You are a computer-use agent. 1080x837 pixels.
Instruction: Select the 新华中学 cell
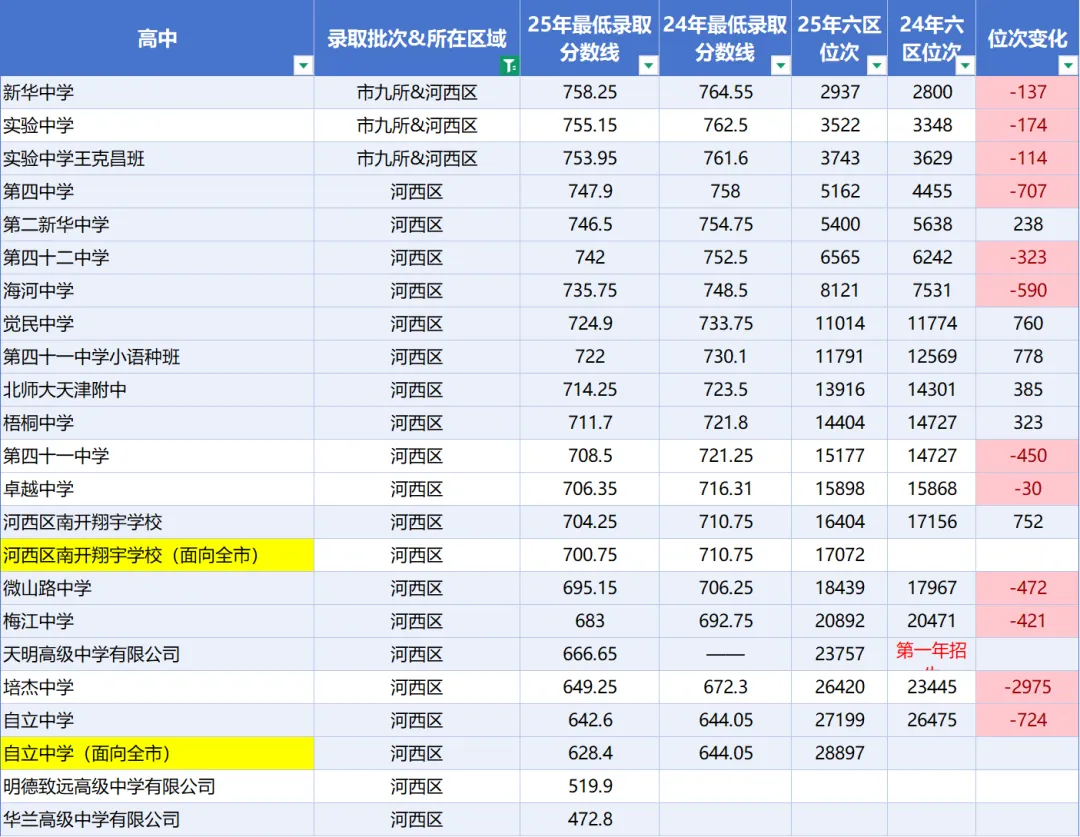click(157, 92)
